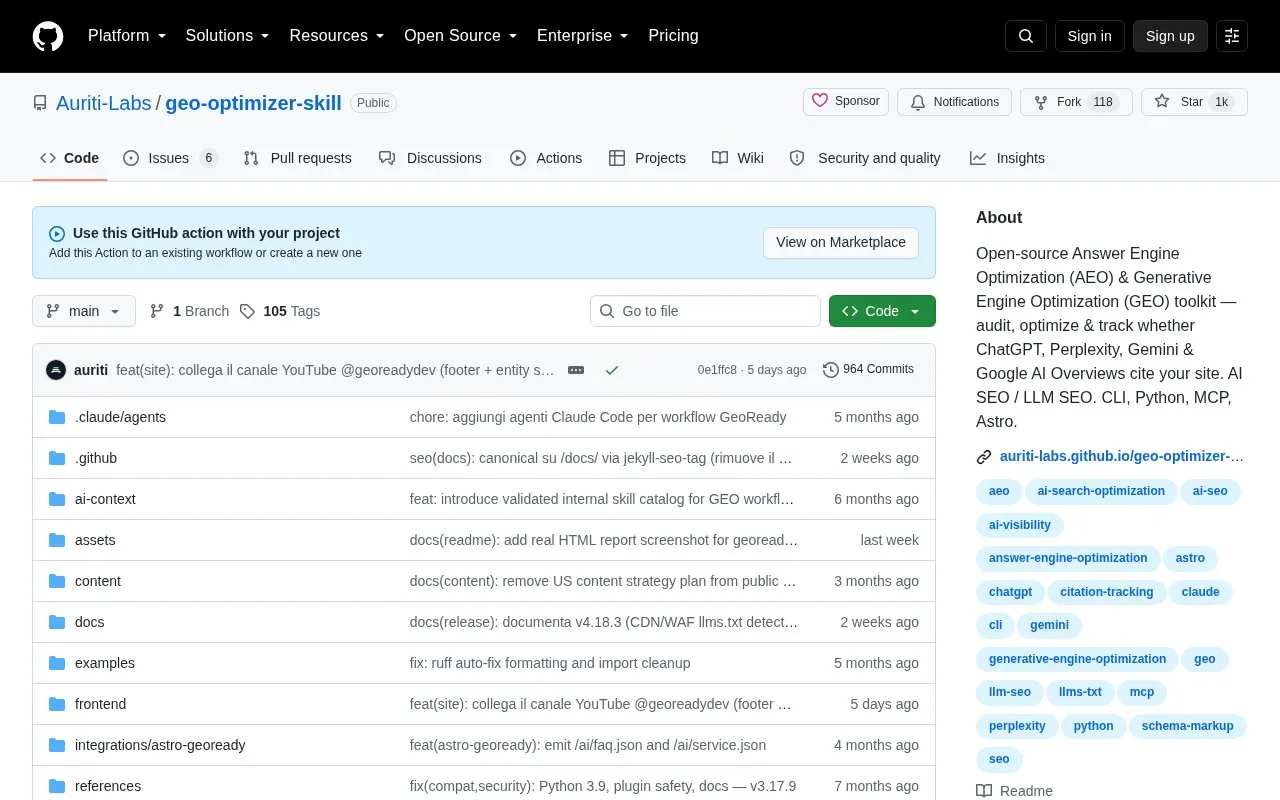Click the folder icon beside ai-context

coord(57,499)
